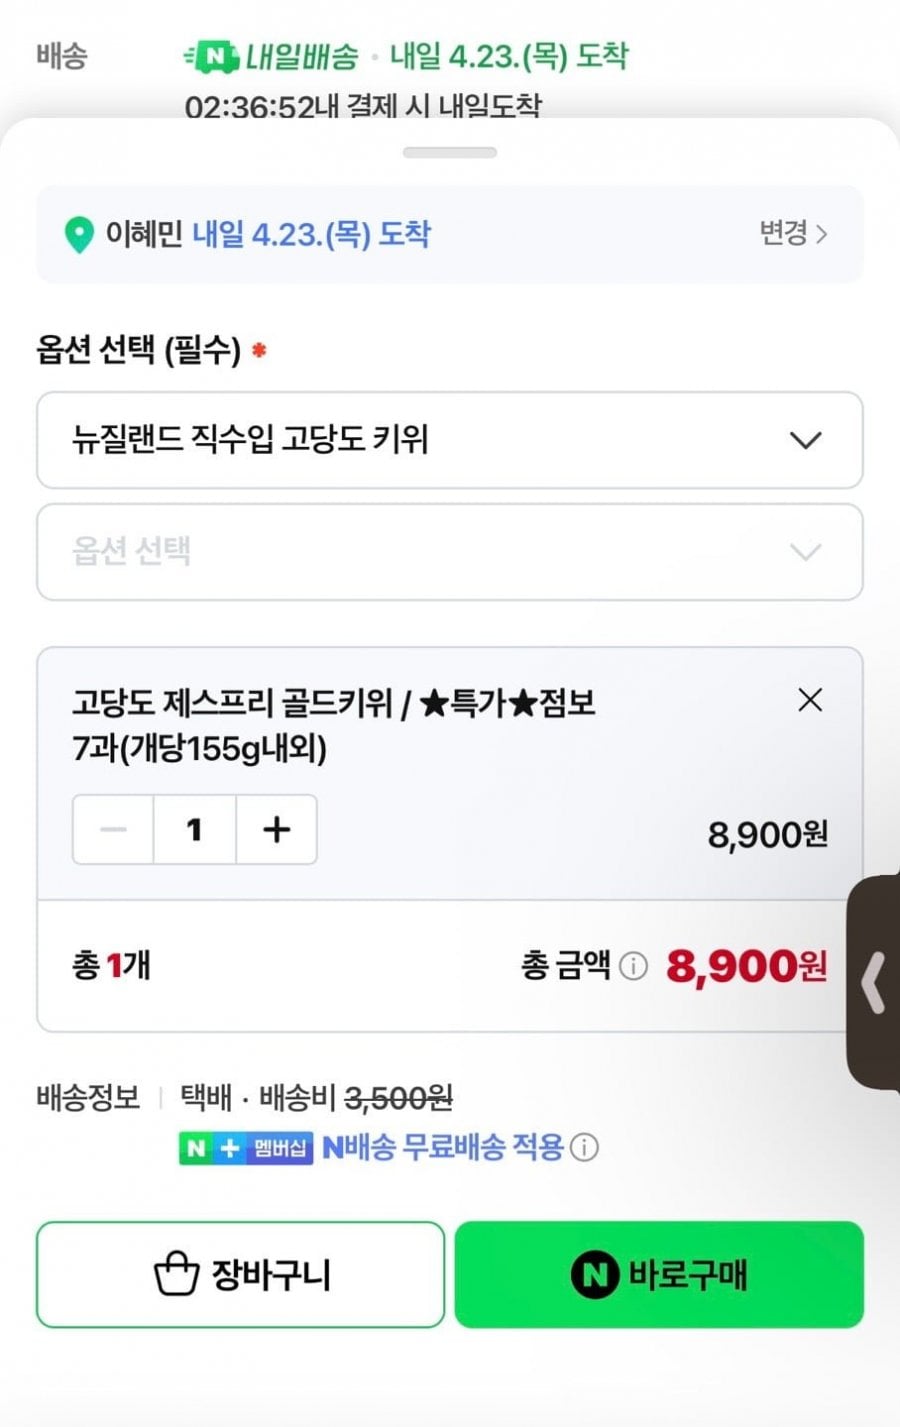Click chevron on the first option dropdown
This screenshot has height=1427, width=900.
coord(805,440)
